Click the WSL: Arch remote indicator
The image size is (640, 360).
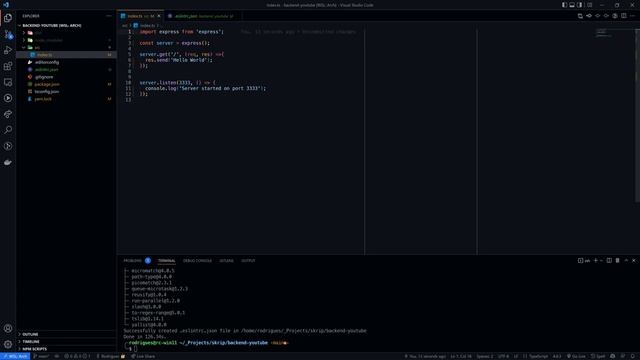point(15,356)
